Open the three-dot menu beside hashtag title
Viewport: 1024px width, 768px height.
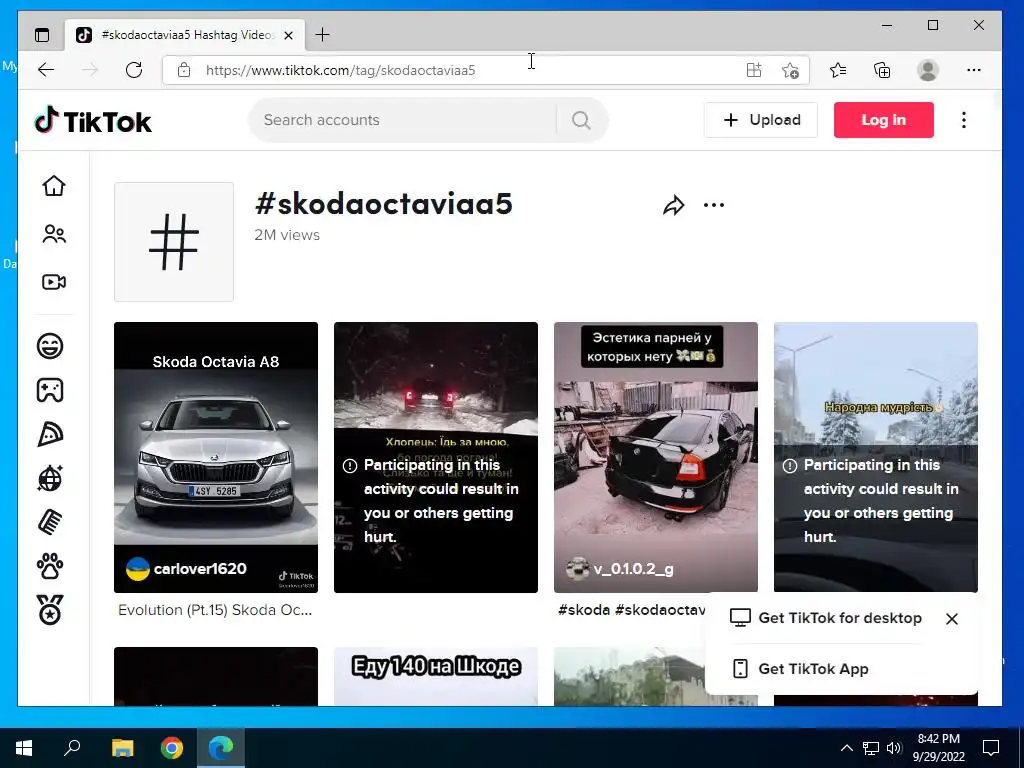pos(714,205)
